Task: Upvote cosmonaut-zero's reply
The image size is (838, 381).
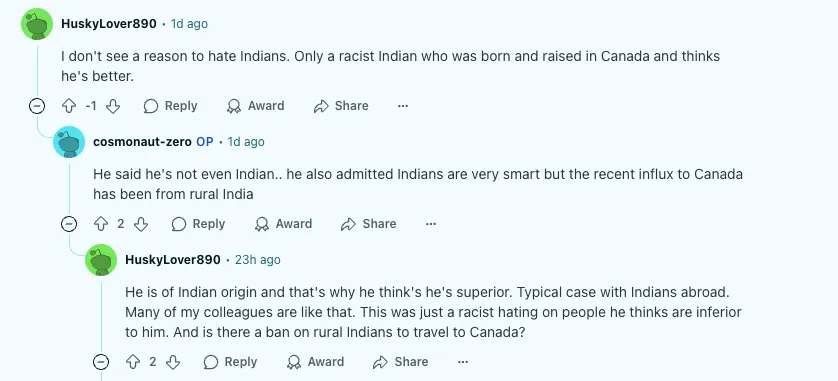Action: [101, 224]
